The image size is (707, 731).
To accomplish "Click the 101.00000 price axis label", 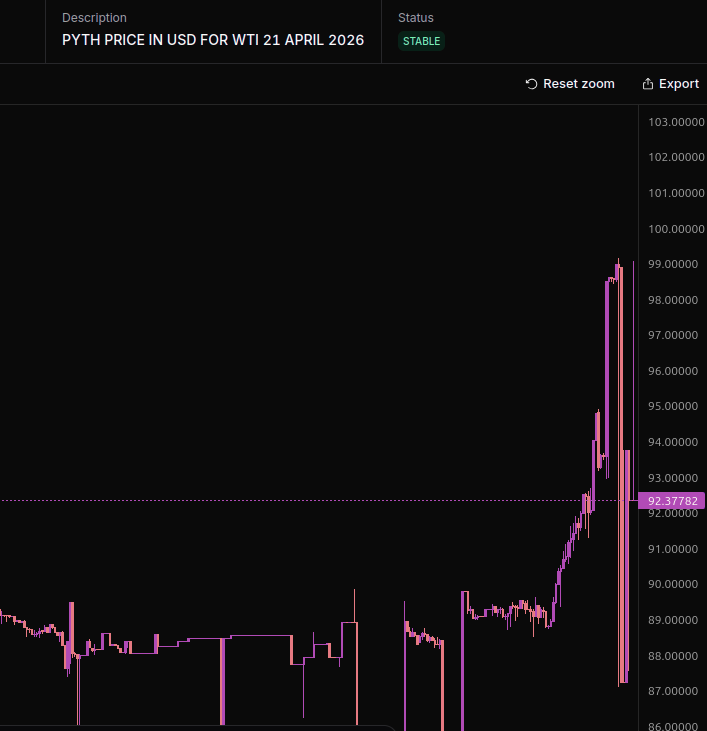I will [x=676, y=193].
